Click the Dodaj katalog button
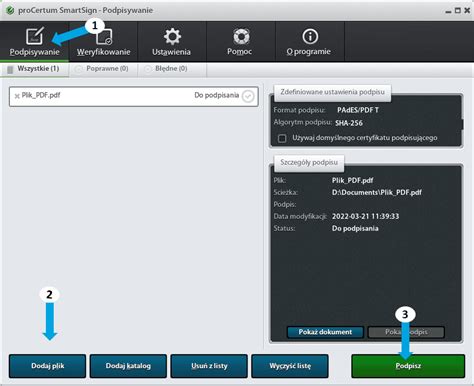474x386 pixels. [128, 366]
